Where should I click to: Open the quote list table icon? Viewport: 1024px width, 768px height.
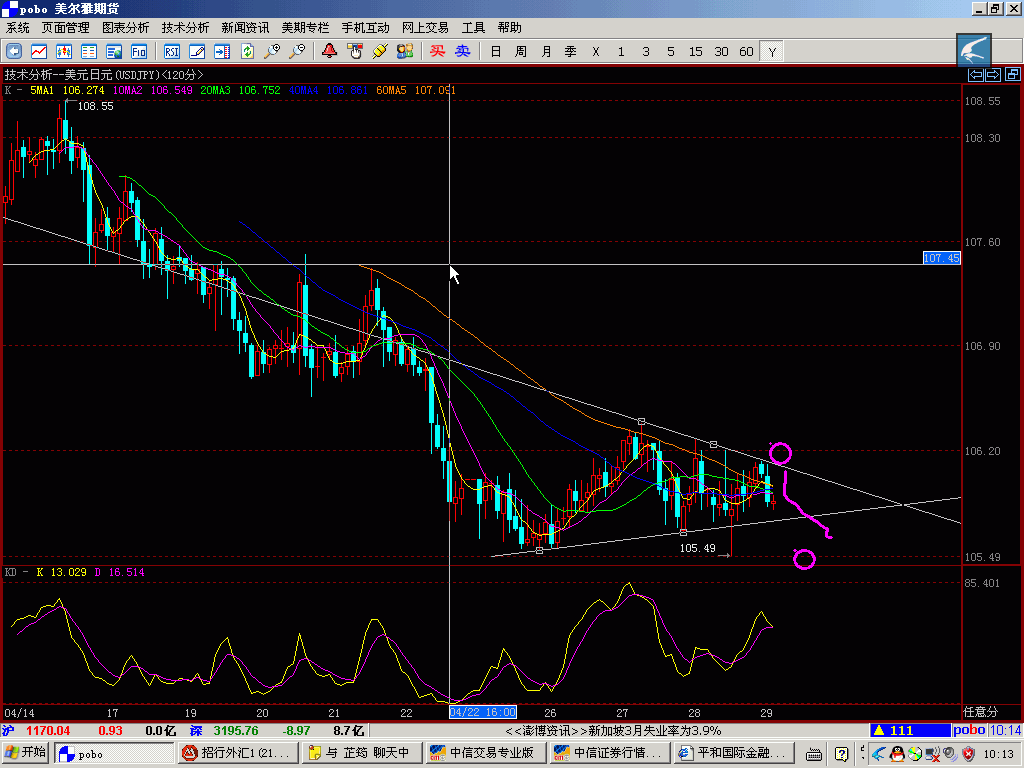click(89, 52)
